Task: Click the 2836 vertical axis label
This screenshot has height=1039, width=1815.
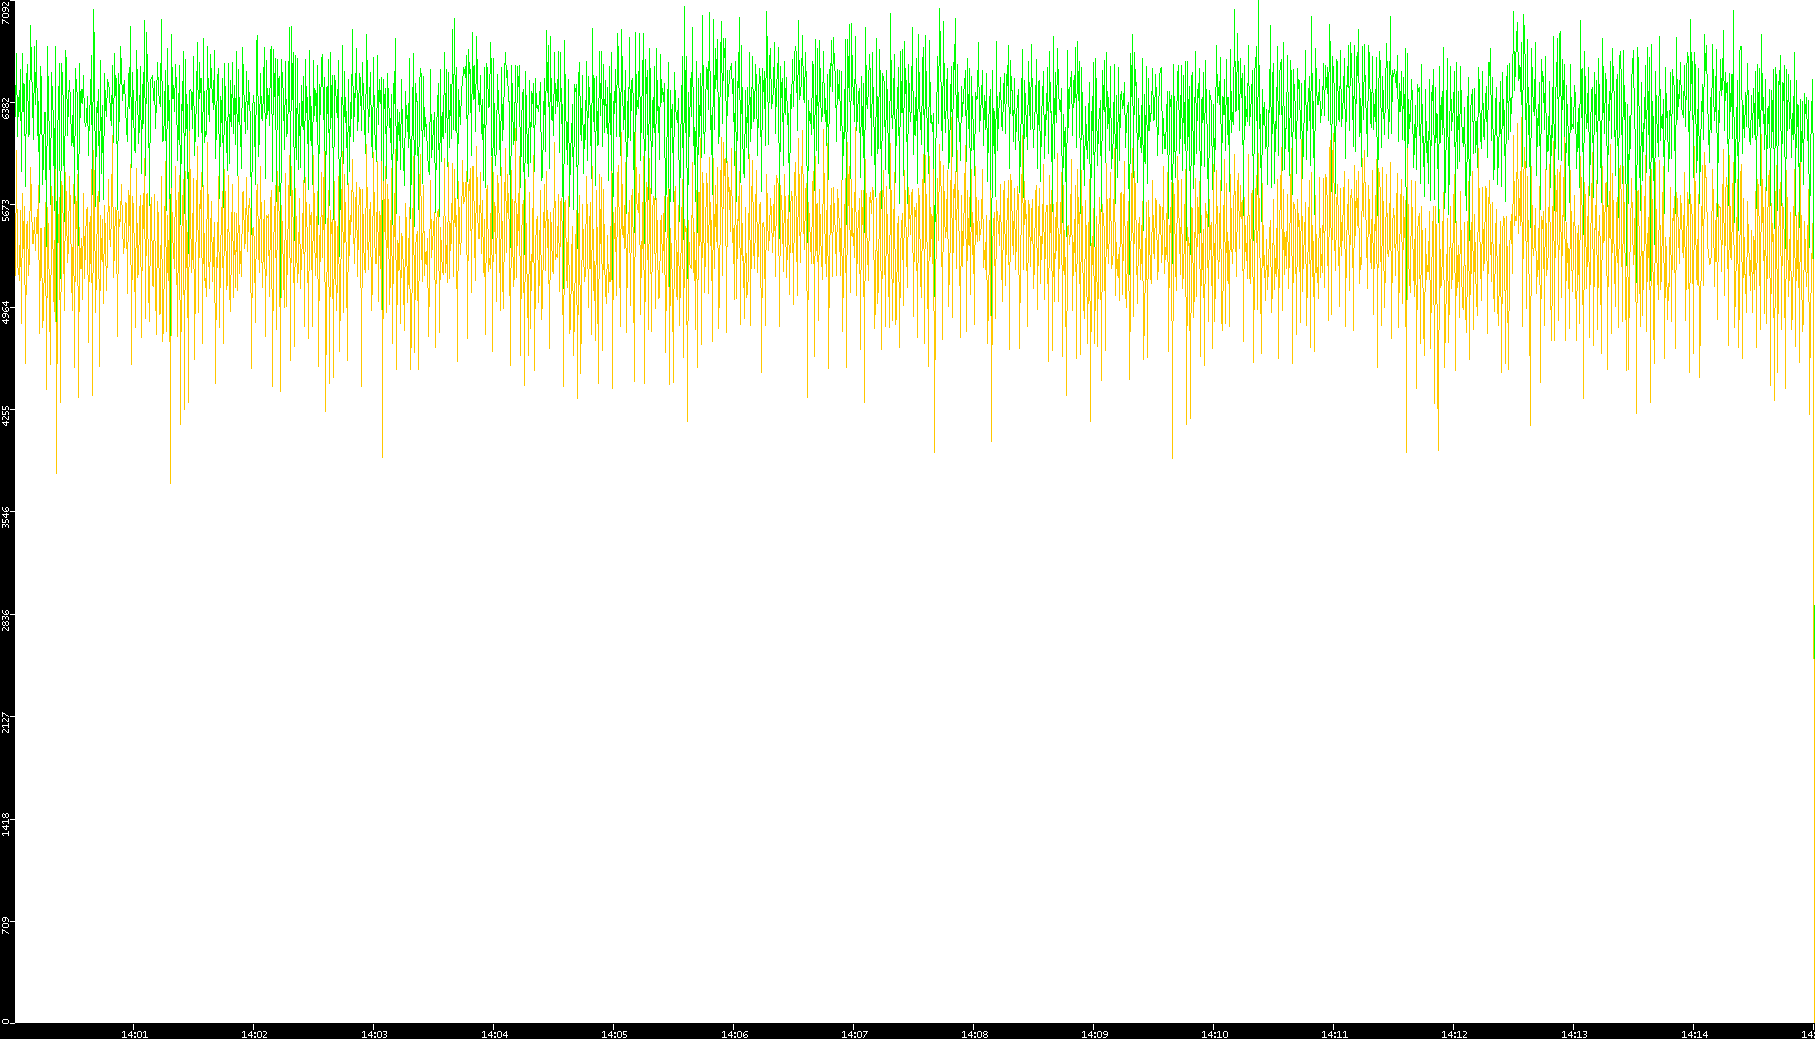Action: point(7,620)
